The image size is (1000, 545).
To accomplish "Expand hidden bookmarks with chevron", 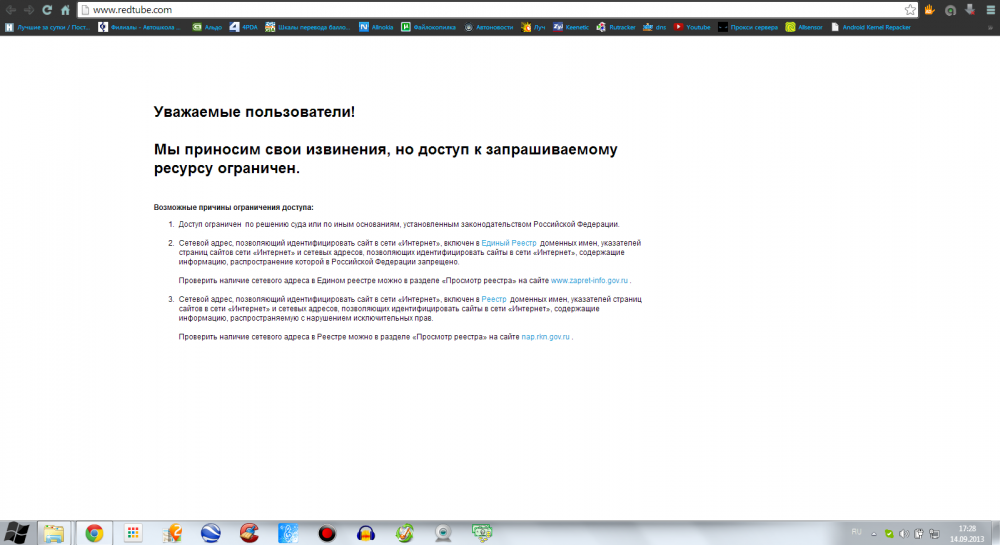I will pos(990,27).
